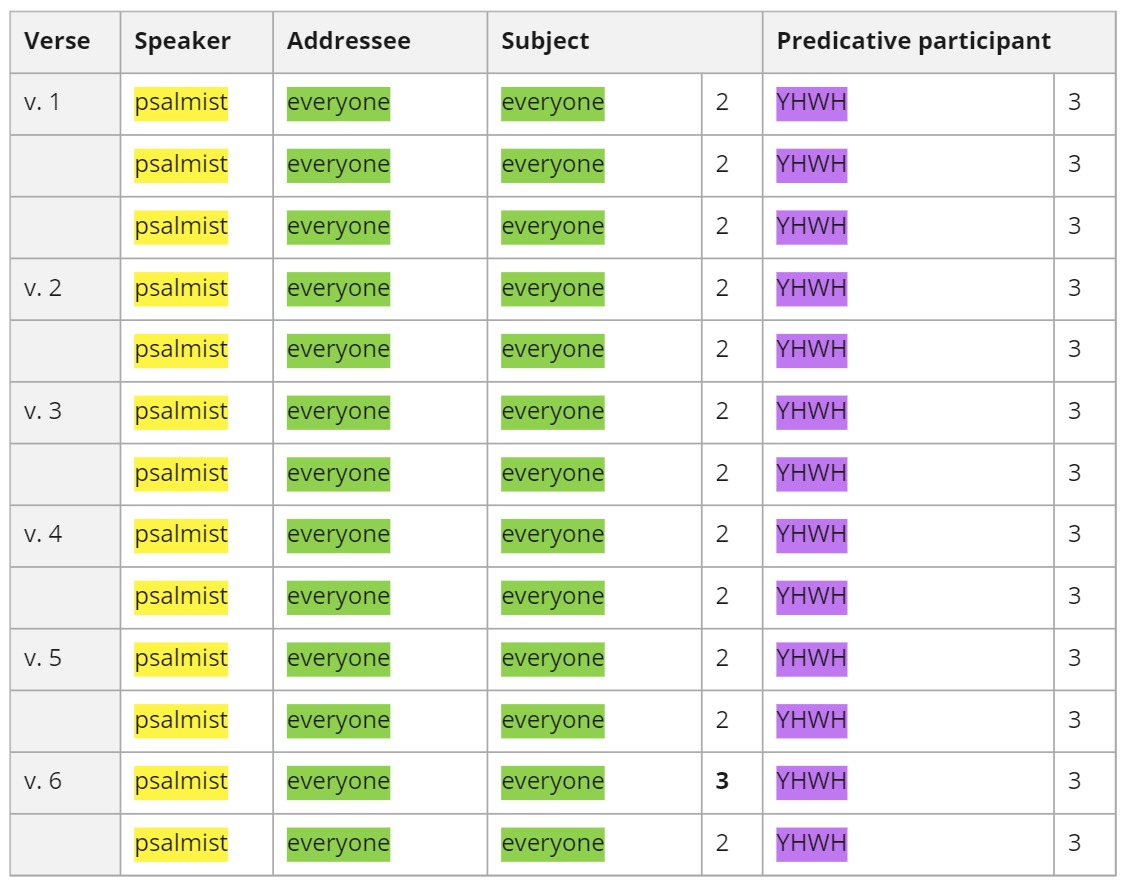1128x886 pixels.
Task: Click the Verse column header
Action: [x=57, y=41]
